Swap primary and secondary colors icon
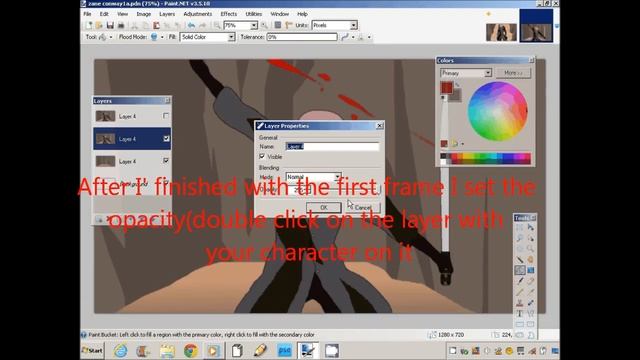The image size is (640, 360). click(x=458, y=84)
